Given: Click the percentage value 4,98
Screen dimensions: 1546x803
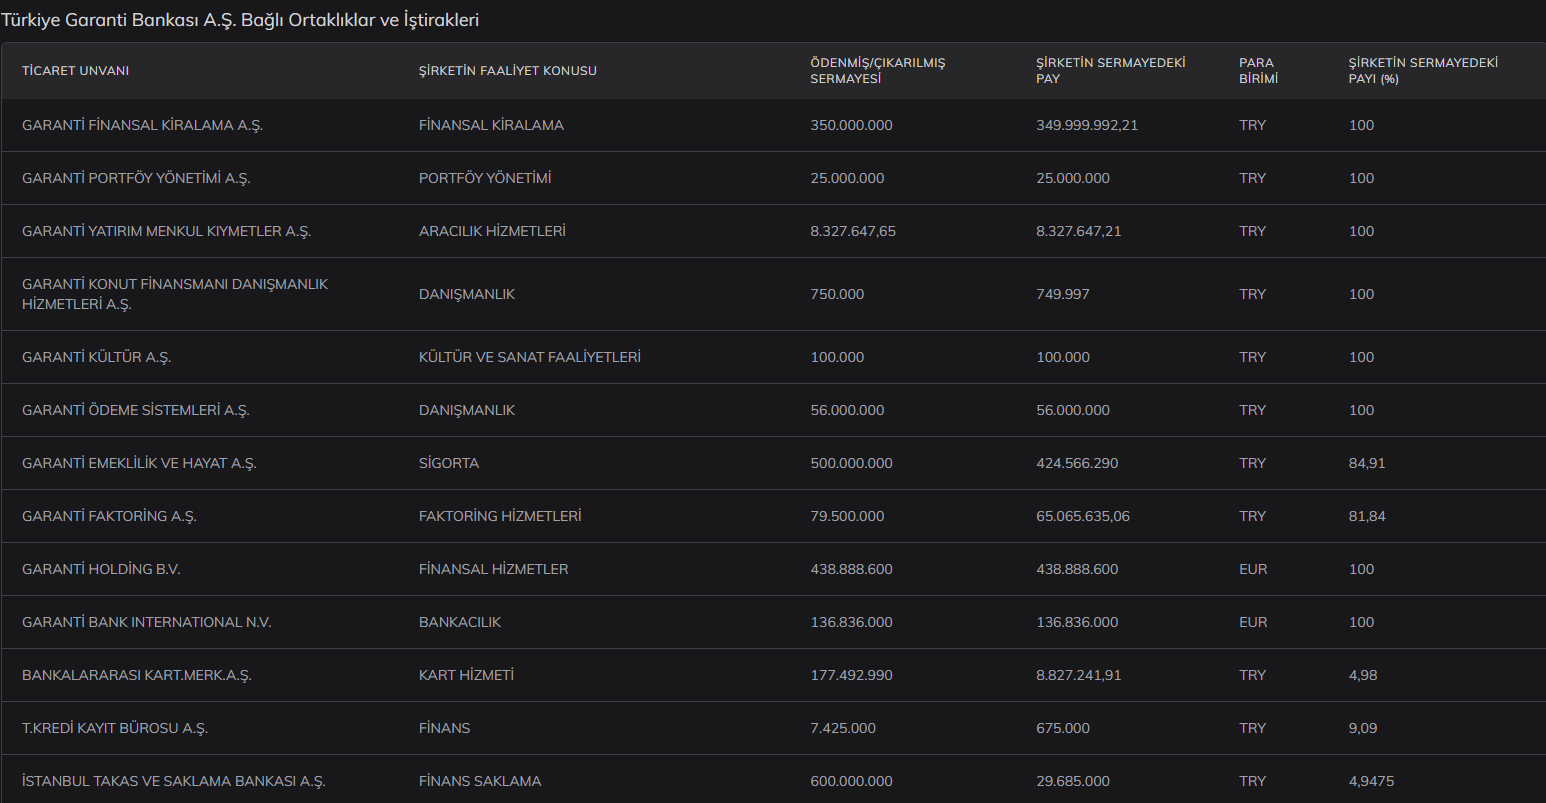Looking at the screenshot, I should pos(1363,675).
